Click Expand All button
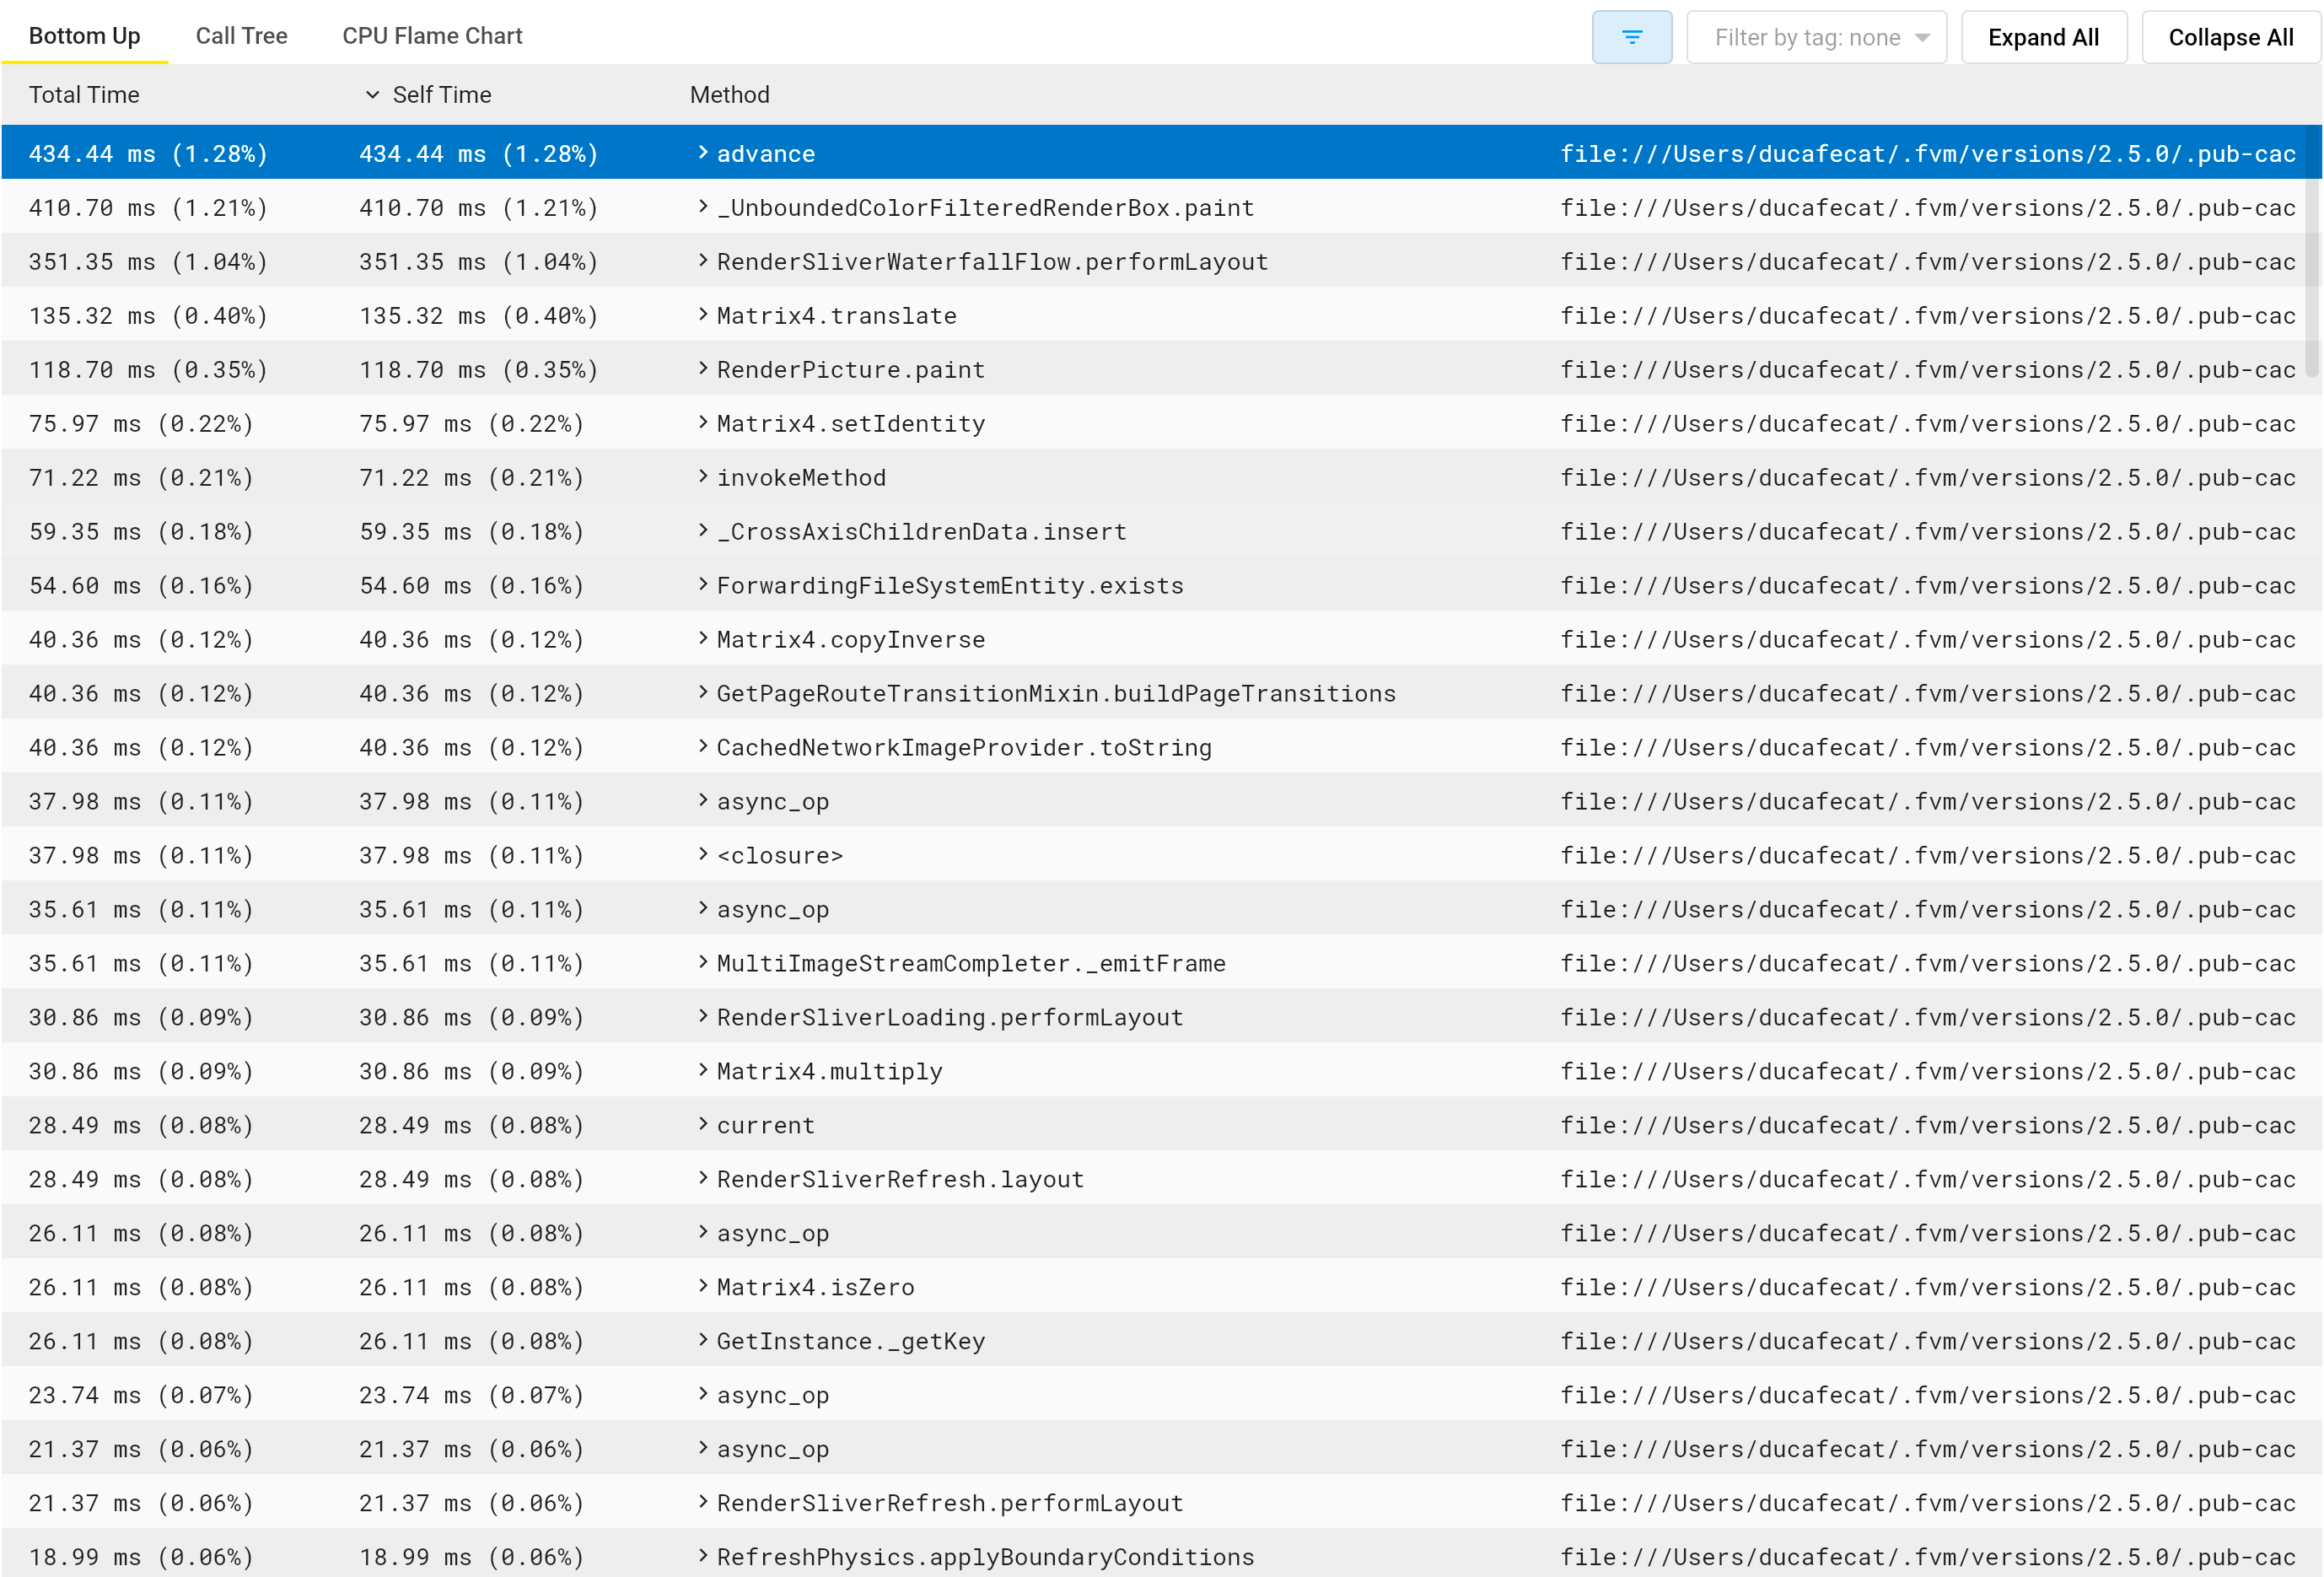This screenshot has height=1577, width=2324. coord(2043,37)
